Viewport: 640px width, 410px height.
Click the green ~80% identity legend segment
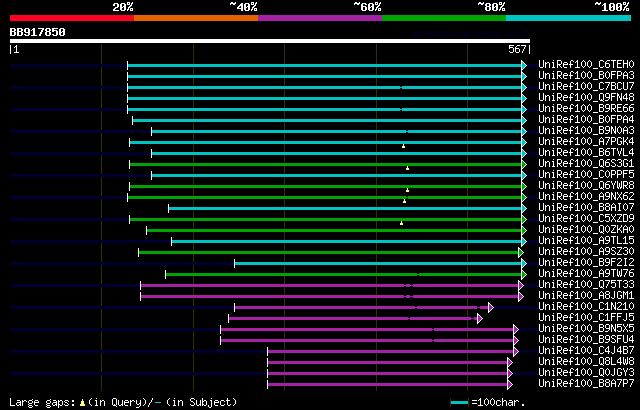tap(444, 18)
